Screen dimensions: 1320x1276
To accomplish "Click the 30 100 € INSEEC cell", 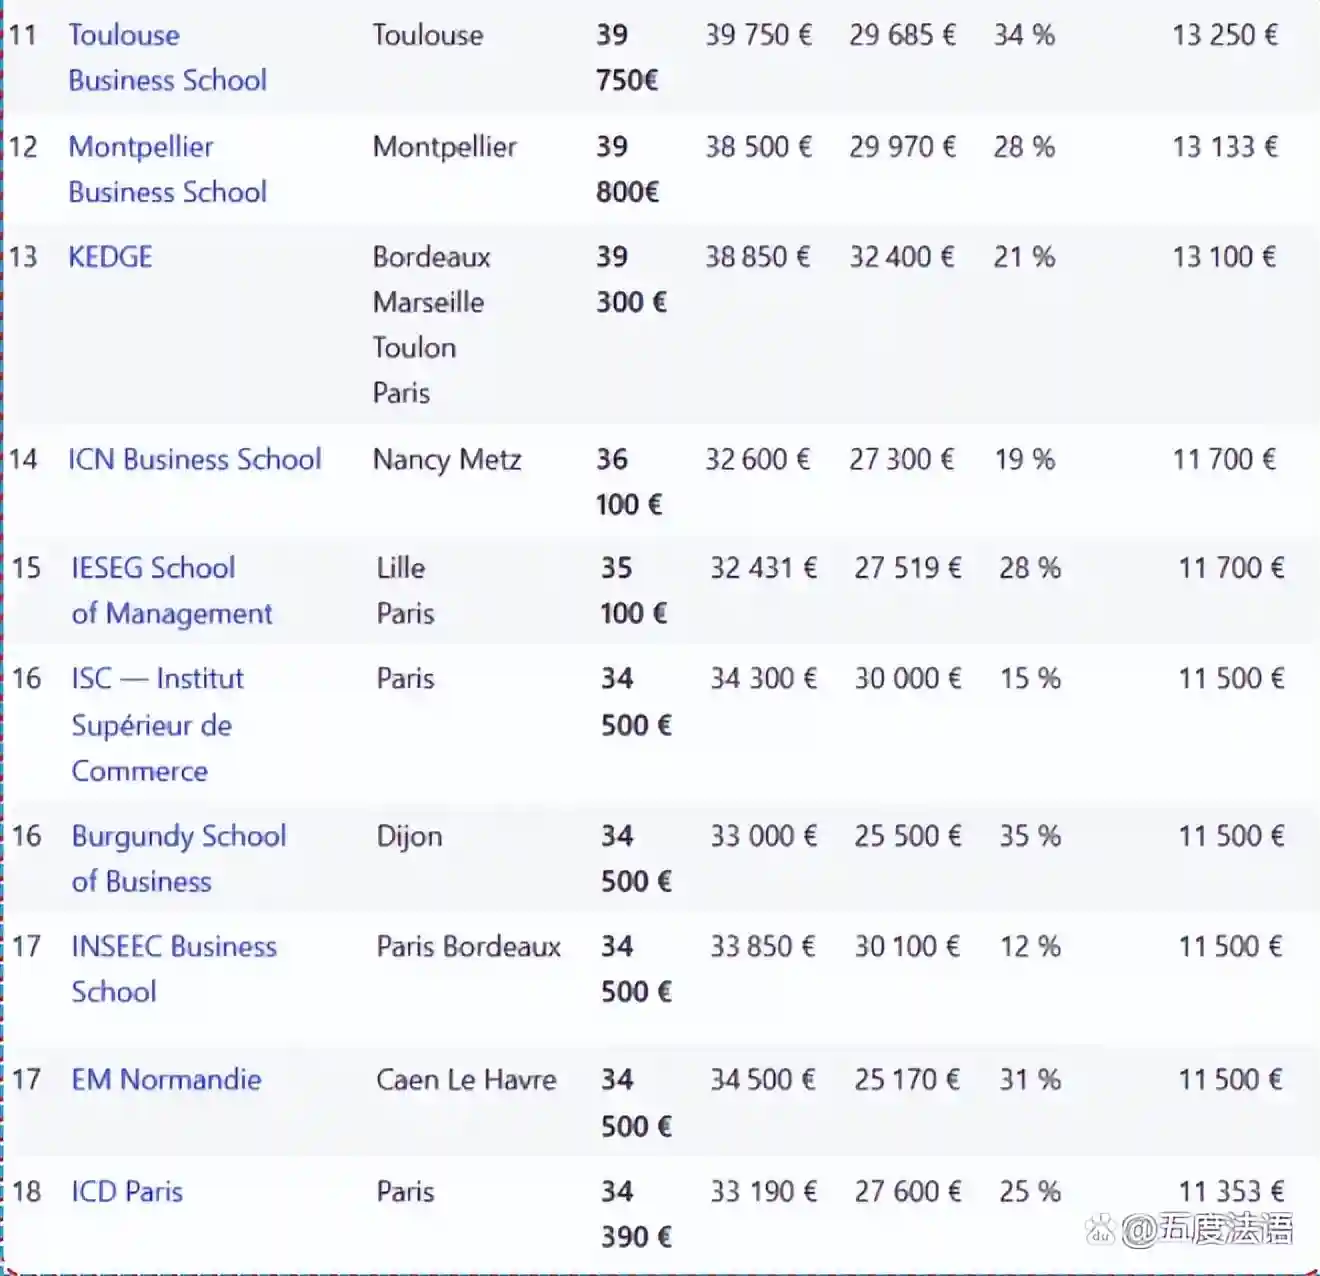I will [x=906, y=946].
